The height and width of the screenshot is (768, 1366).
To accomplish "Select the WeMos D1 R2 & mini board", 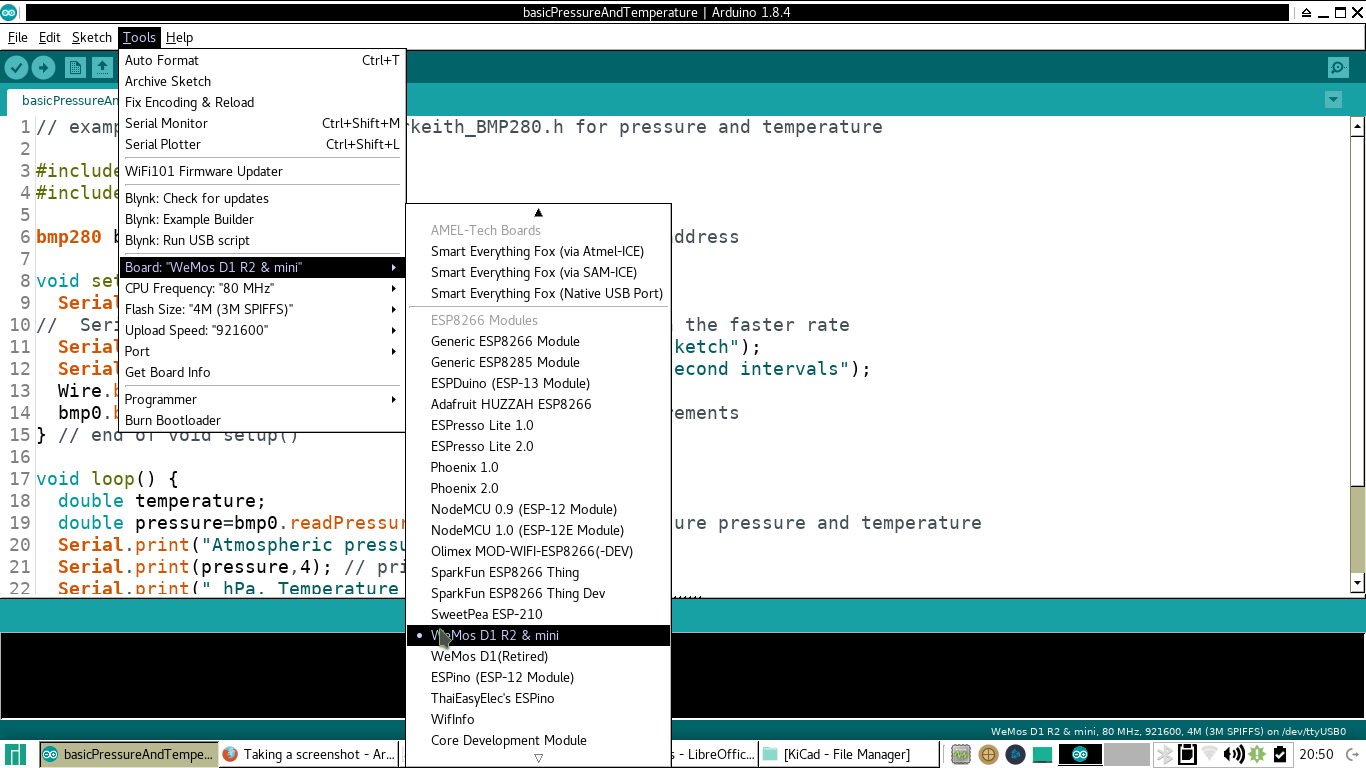I will [x=538, y=635].
